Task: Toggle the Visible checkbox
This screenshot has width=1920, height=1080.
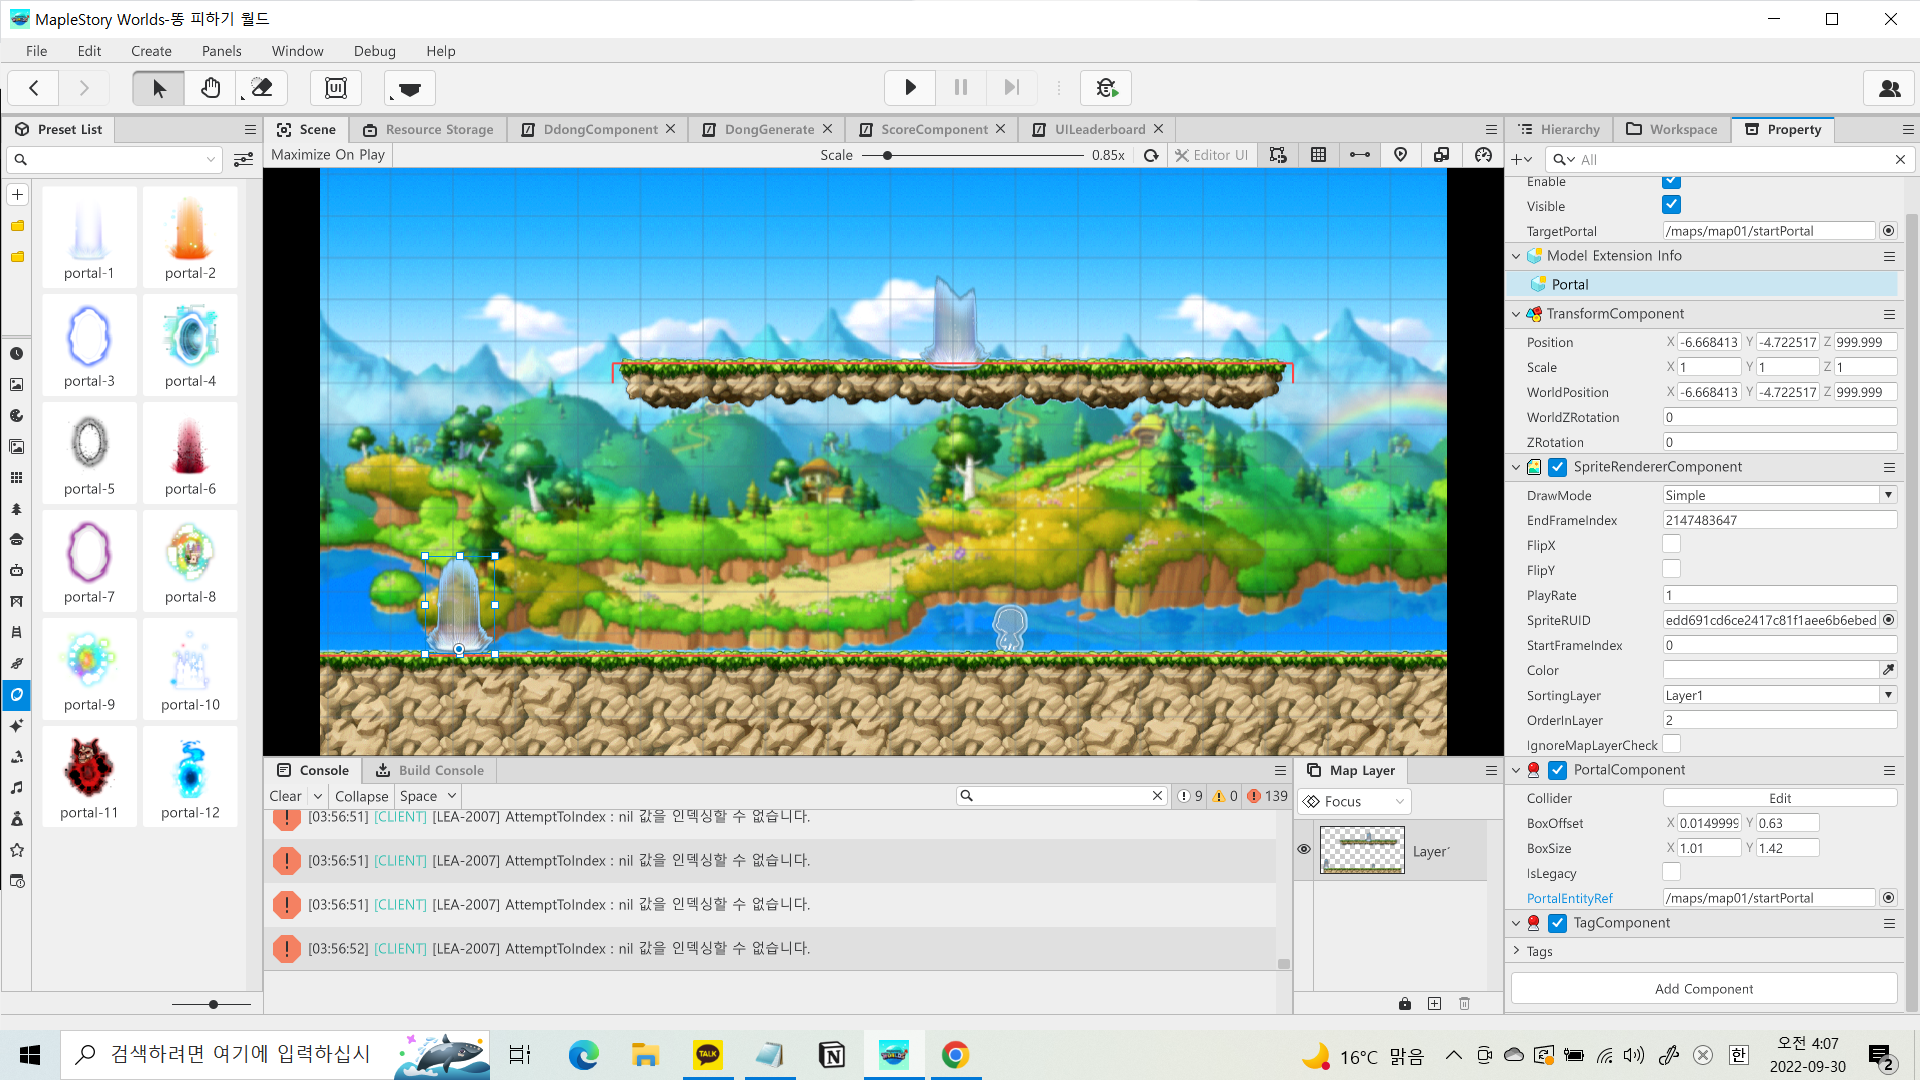Action: [1671, 205]
